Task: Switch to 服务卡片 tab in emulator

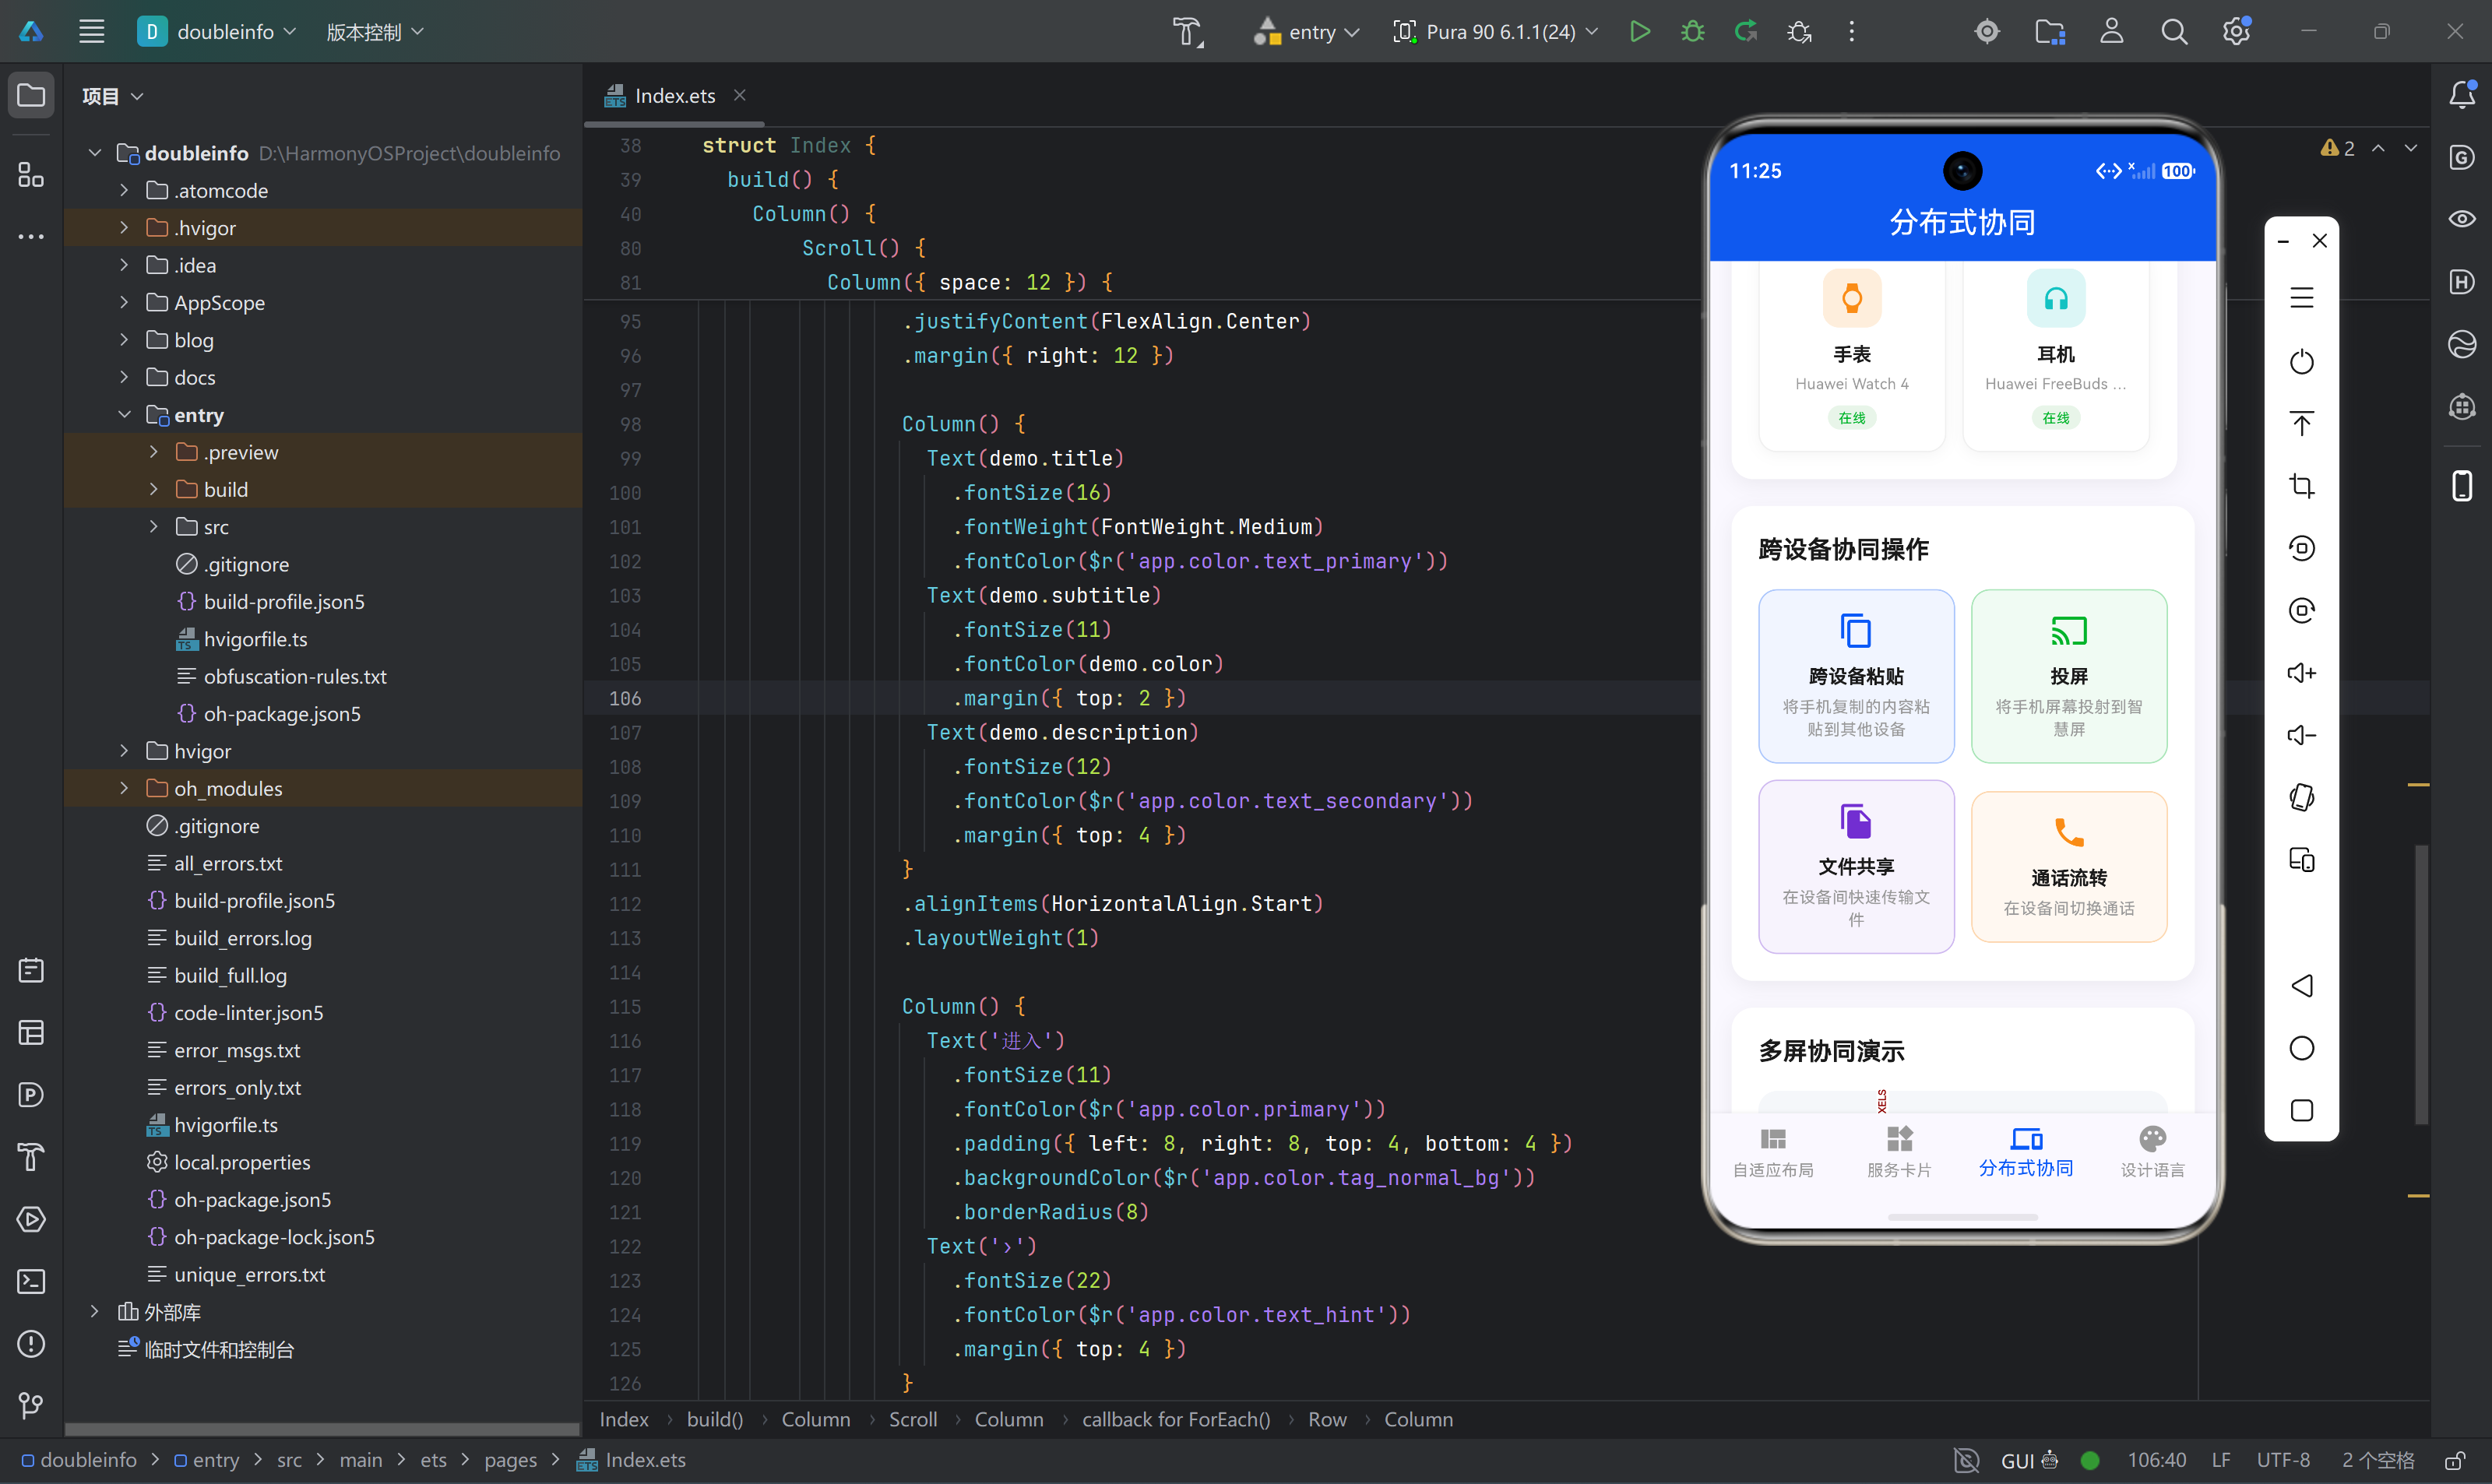Action: (x=1899, y=1151)
